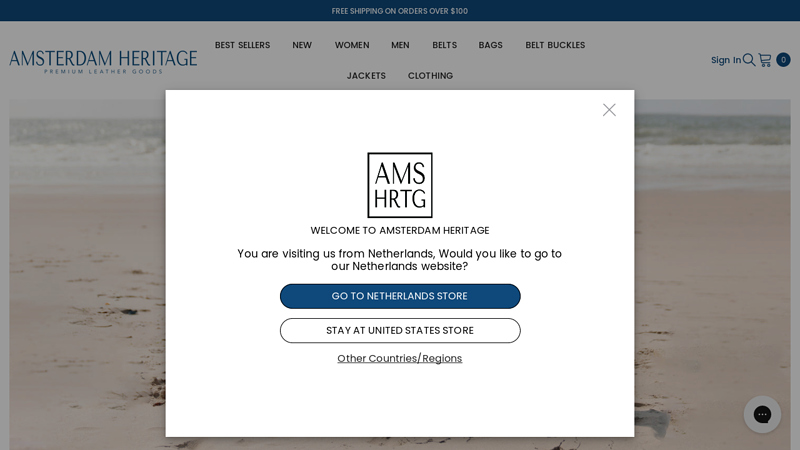Open the Best Sellers menu
The image size is (800, 450).
[242, 45]
